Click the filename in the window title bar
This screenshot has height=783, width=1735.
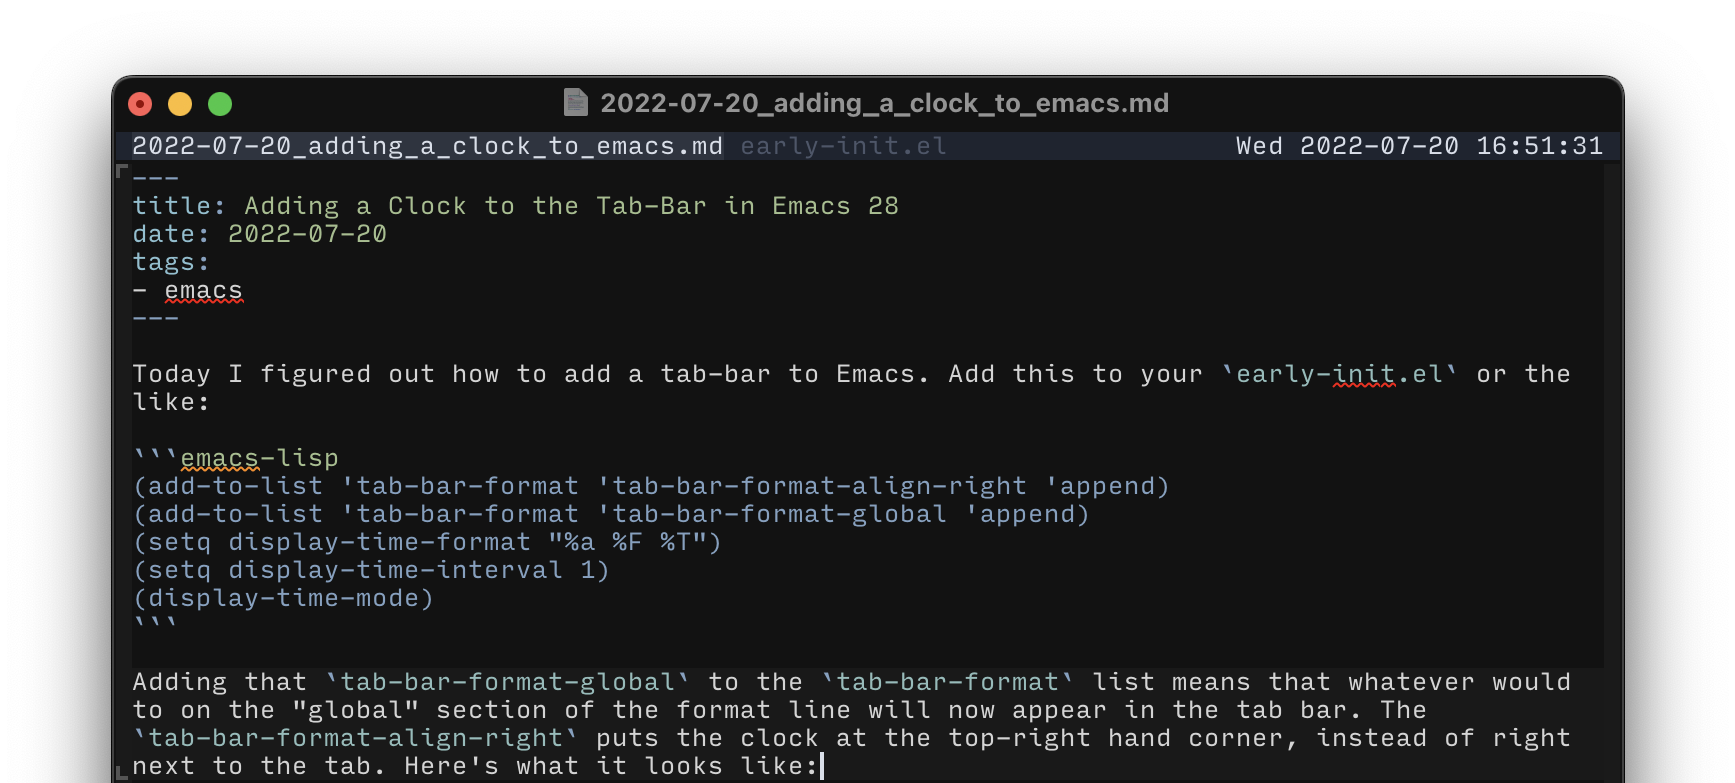(884, 103)
